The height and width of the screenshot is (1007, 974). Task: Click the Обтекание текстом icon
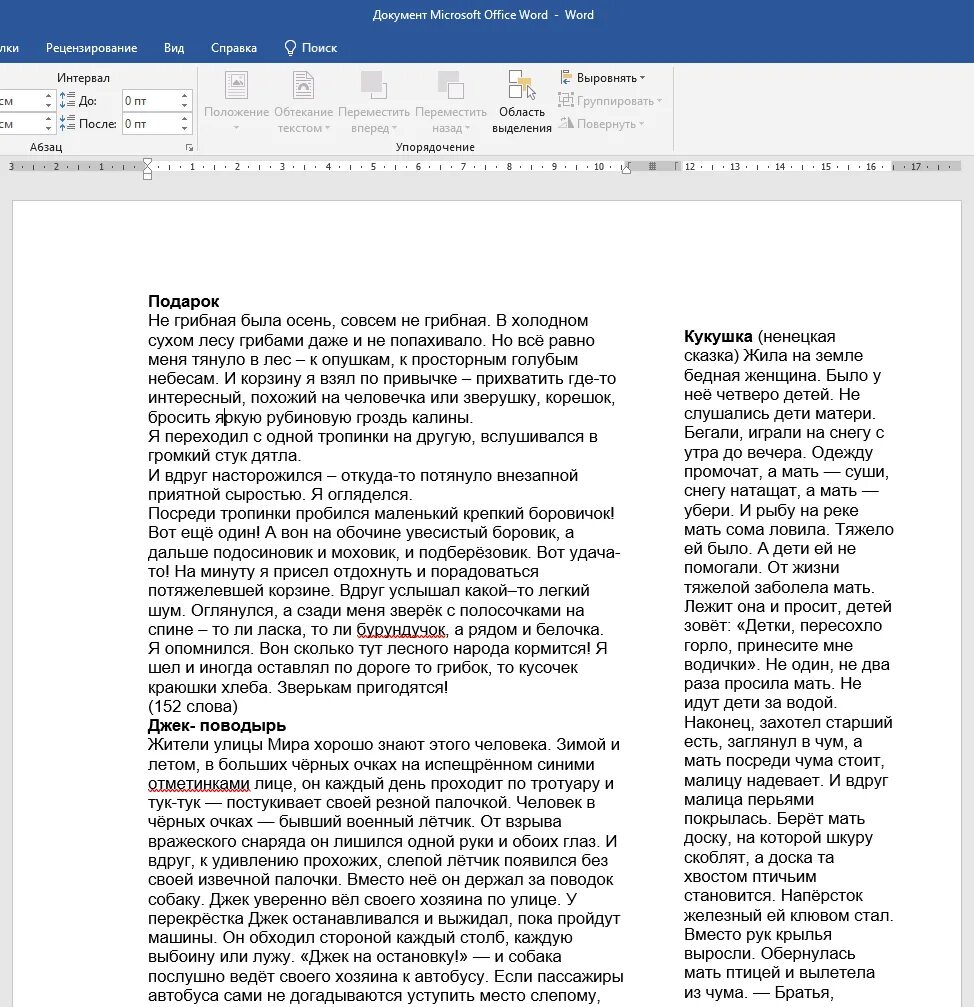coord(303,85)
